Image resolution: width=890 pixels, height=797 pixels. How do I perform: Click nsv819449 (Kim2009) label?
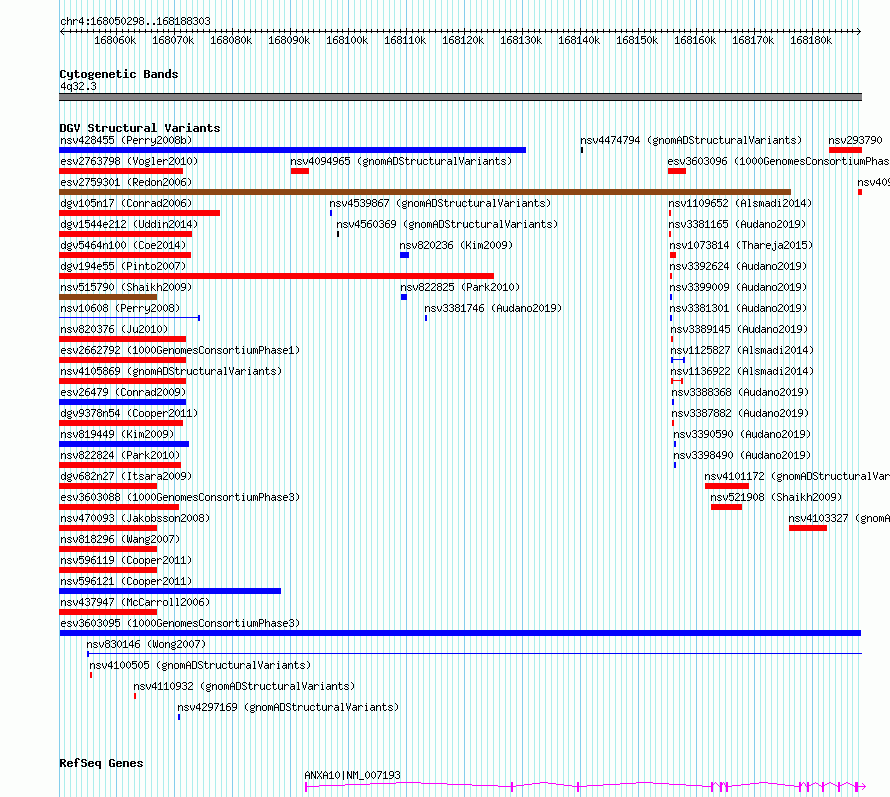[x=117, y=434]
